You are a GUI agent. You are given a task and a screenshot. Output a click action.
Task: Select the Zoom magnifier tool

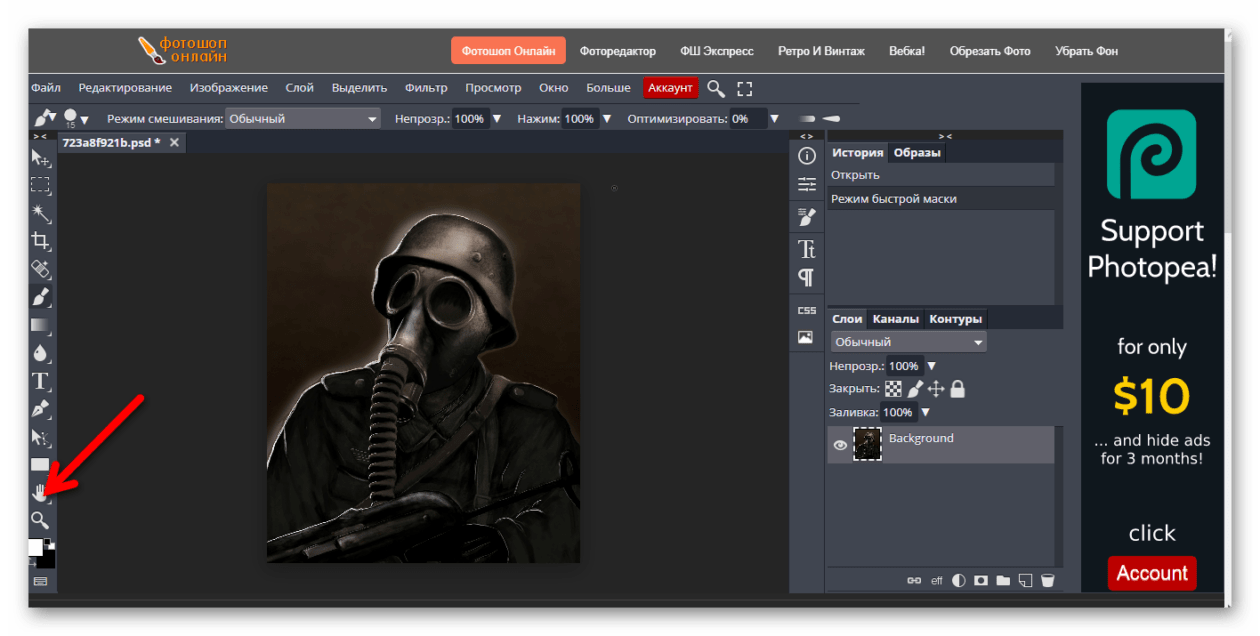coord(40,520)
